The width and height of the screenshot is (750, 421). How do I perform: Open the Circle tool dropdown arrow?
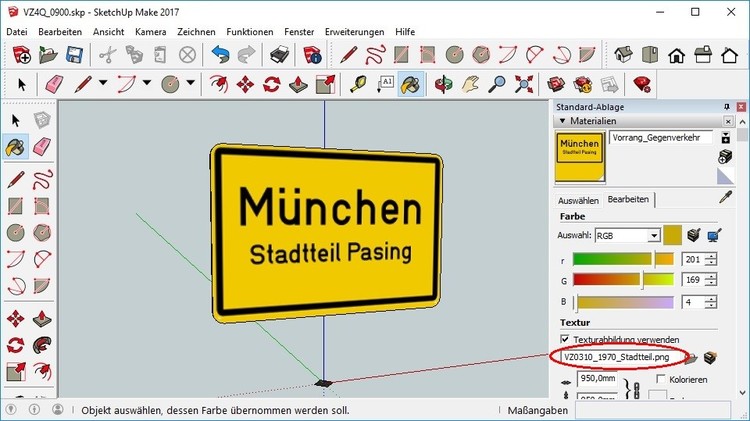[x=190, y=83]
